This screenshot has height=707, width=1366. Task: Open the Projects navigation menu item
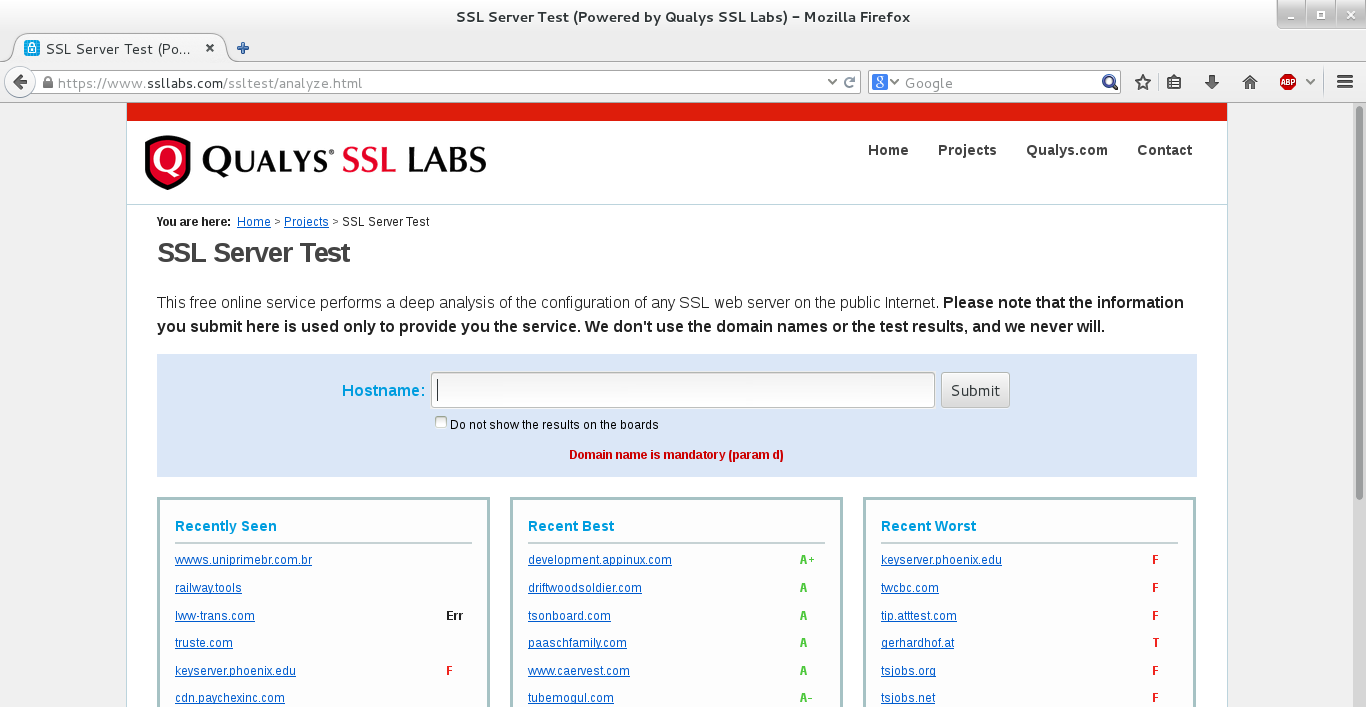click(x=967, y=150)
